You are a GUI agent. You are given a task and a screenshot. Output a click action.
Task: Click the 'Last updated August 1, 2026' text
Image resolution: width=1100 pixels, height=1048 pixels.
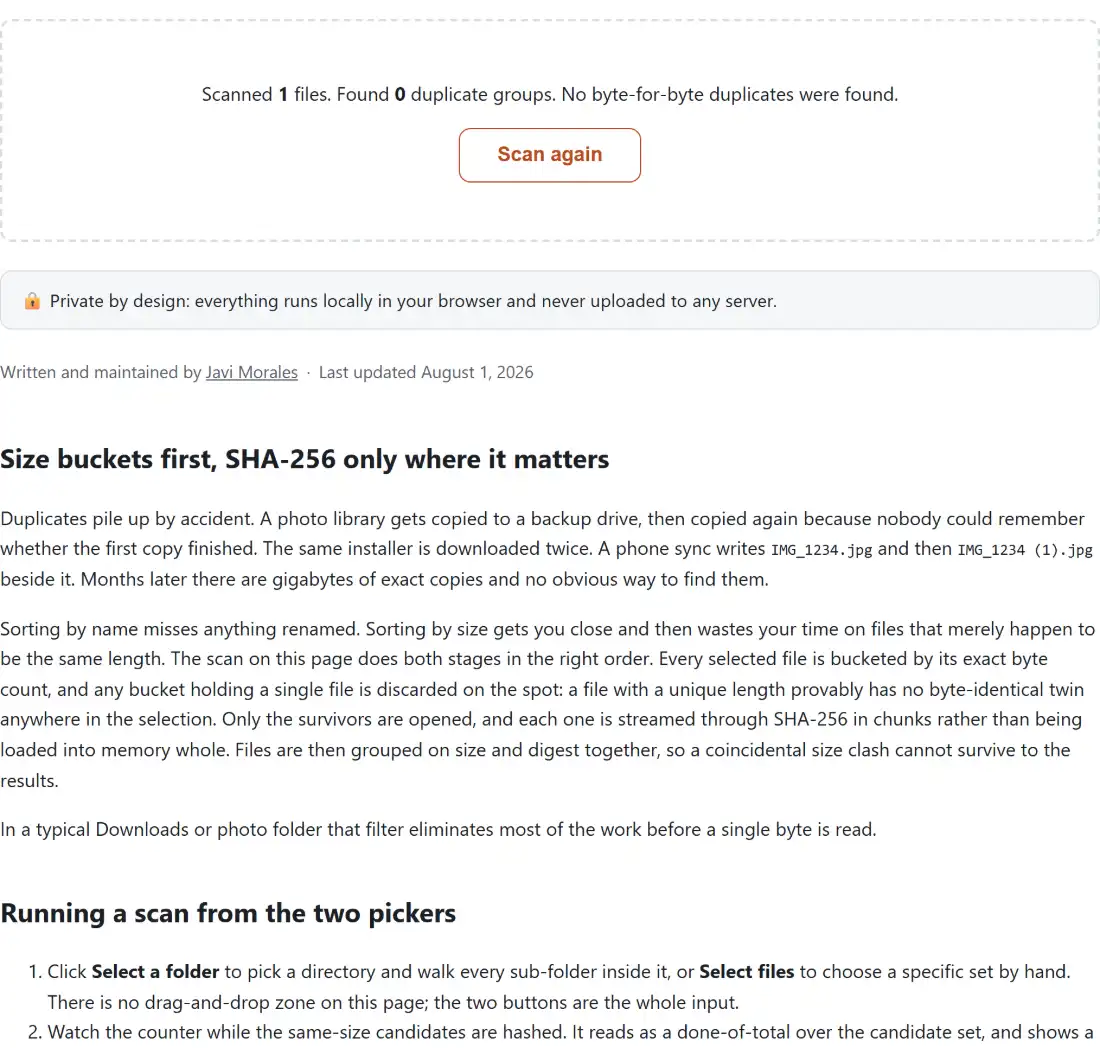click(x=426, y=372)
